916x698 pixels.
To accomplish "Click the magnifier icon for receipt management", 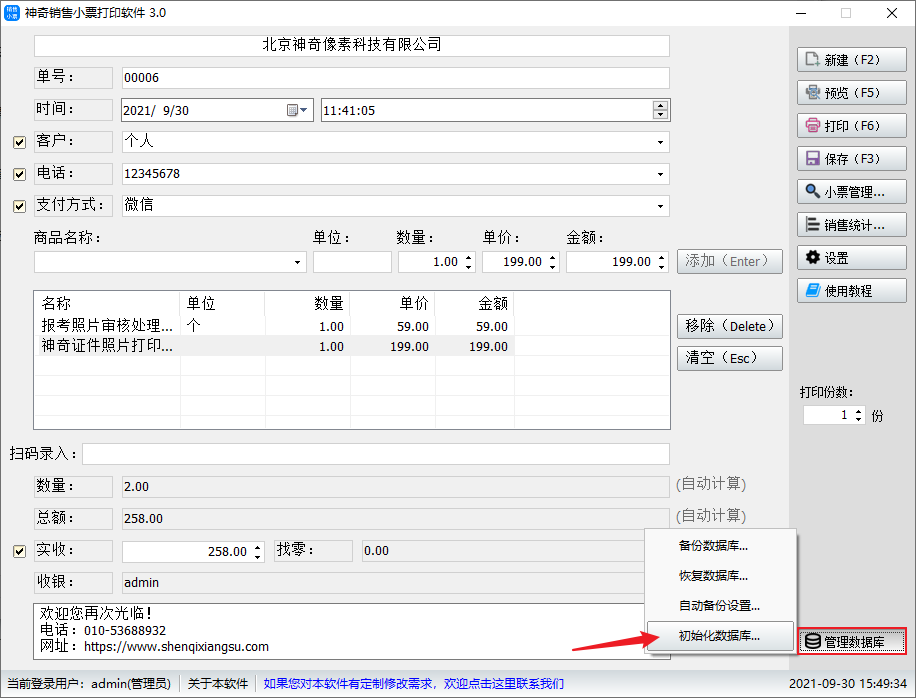I will pyautogui.click(x=812, y=191).
